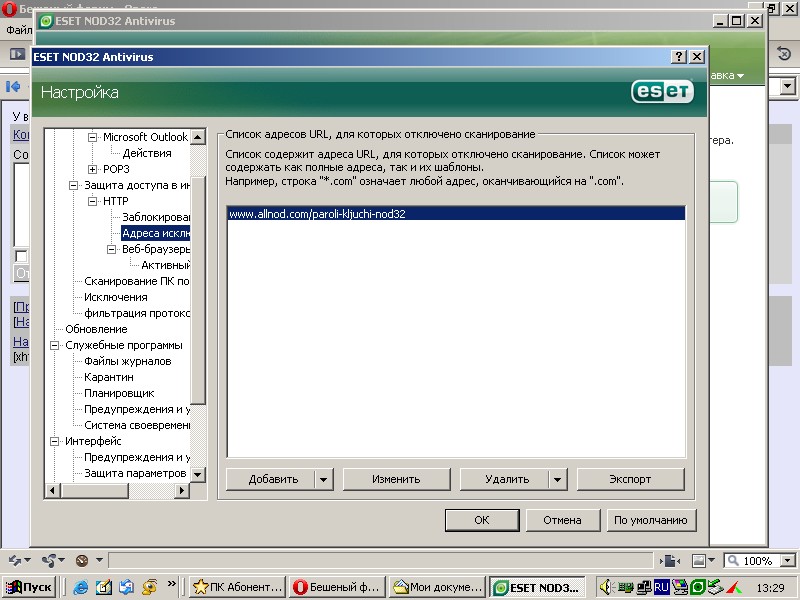
Task: Select Защита параметров in the tree
Action: [135, 473]
